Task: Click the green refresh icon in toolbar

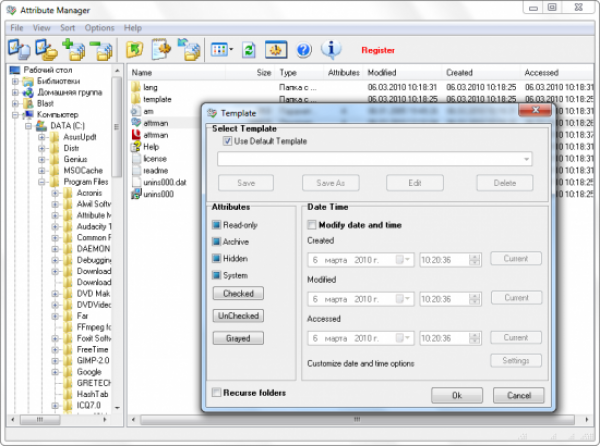Action: (x=247, y=49)
